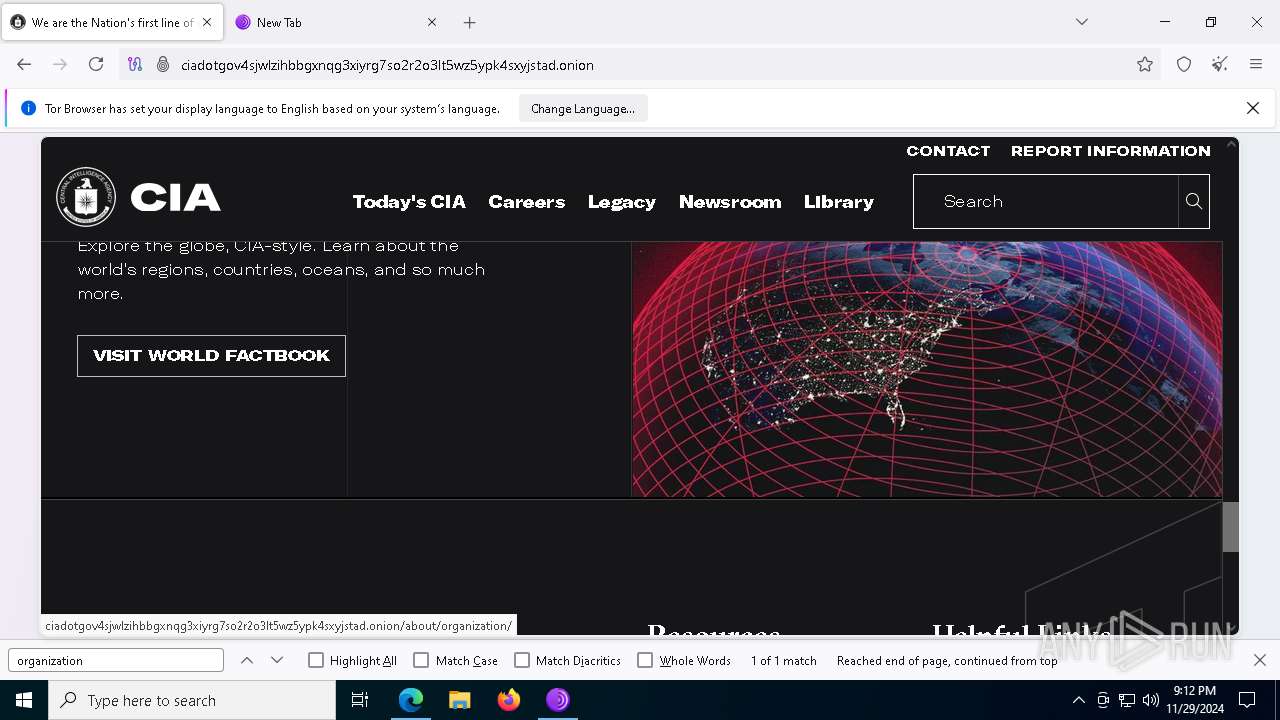Open the volume control tray icon
The width and height of the screenshot is (1280, 720).
[x=1151, y=700]
